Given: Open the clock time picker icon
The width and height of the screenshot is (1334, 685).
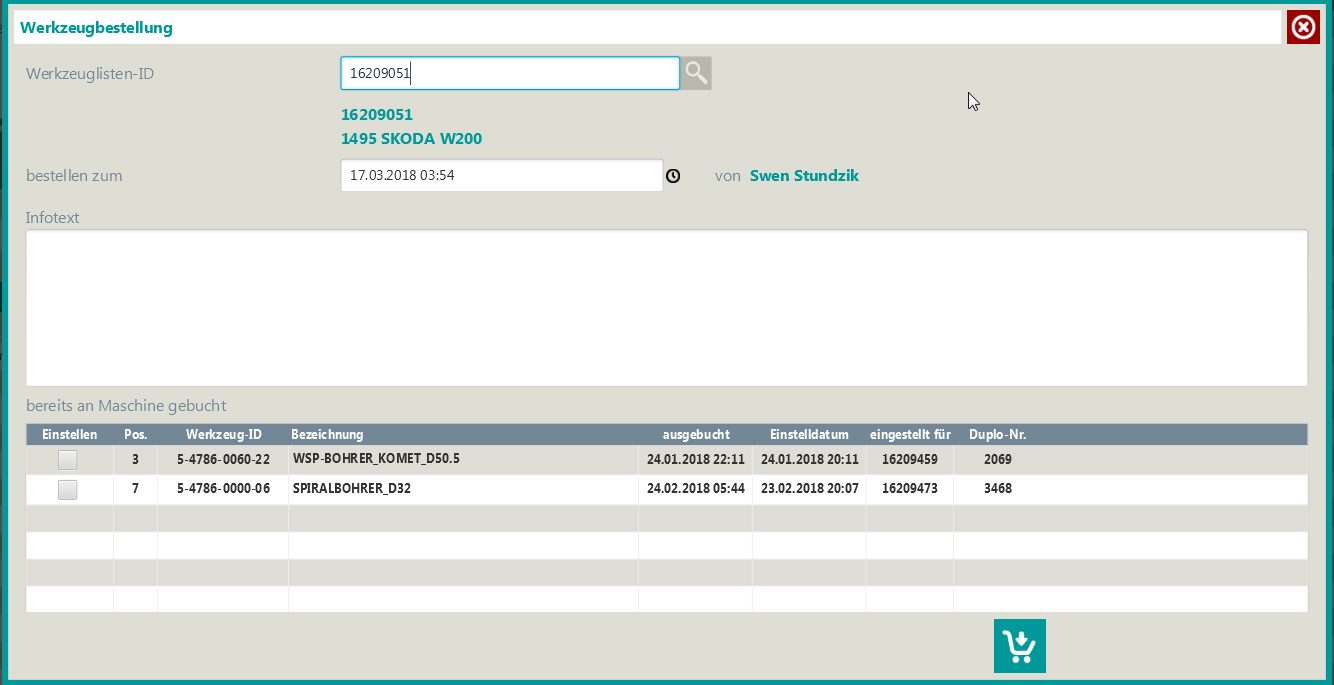Looking at the screenshot, I should pos(673,176).
